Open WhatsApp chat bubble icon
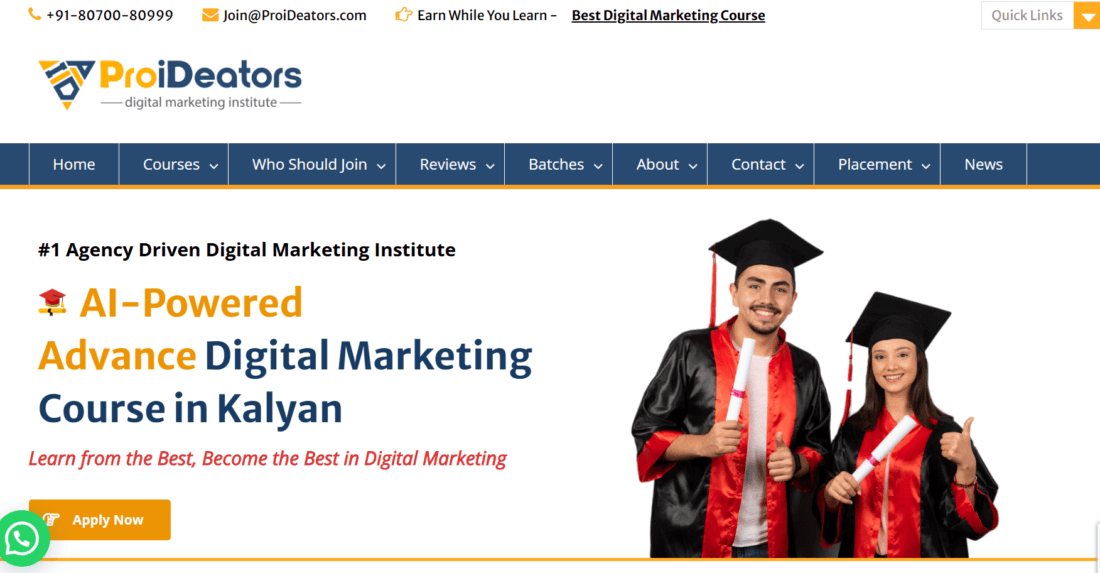Screen dimensions: 1100x573 (22, 539)
